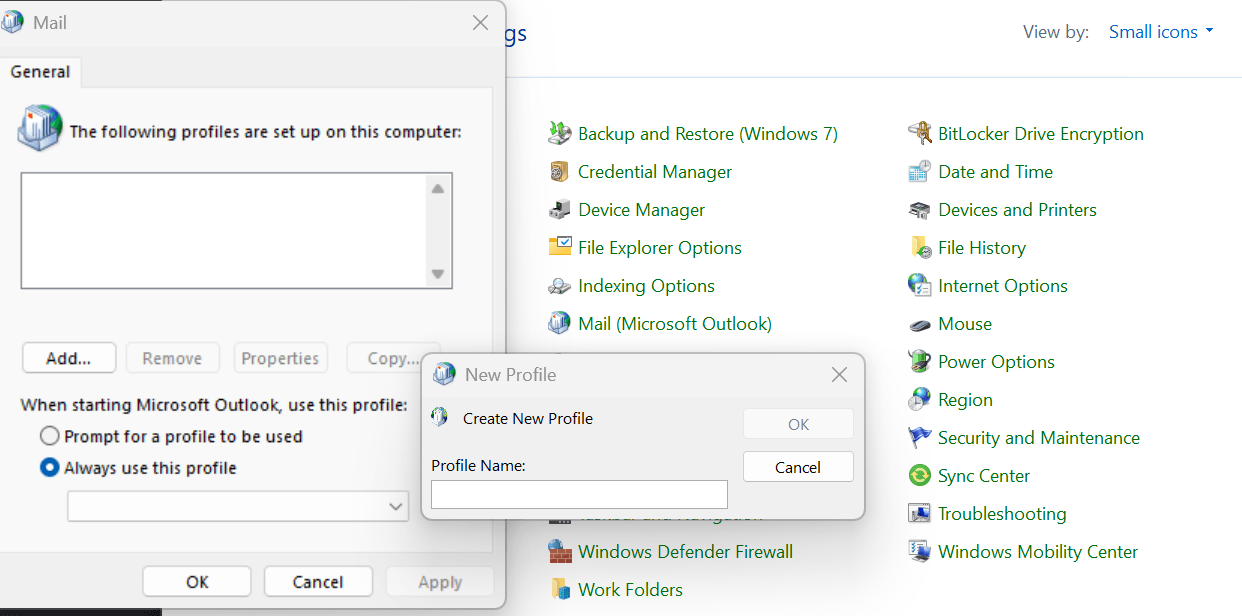Click the Sync Center icon
This screenshot has width=1242, height=616.
(919, 476)
